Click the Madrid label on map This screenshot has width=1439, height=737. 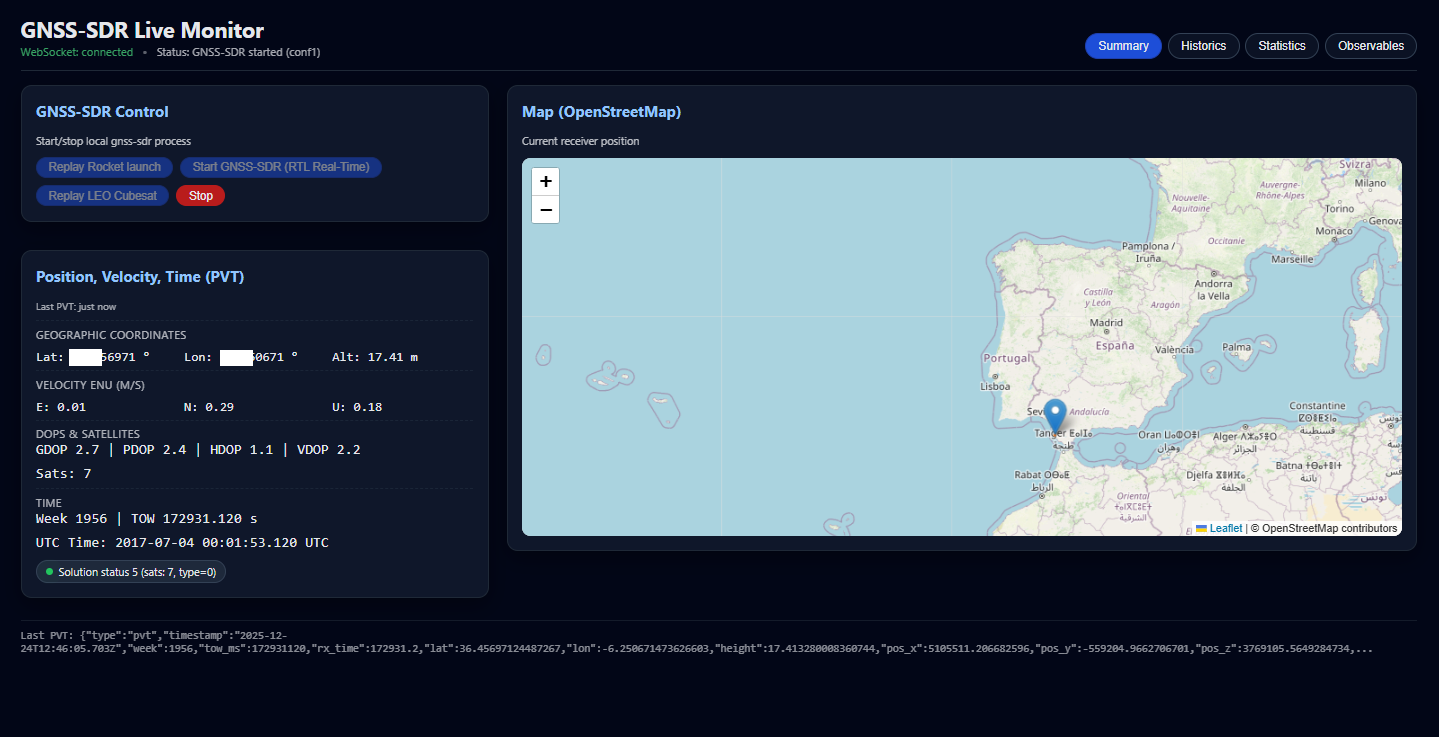1106,323
